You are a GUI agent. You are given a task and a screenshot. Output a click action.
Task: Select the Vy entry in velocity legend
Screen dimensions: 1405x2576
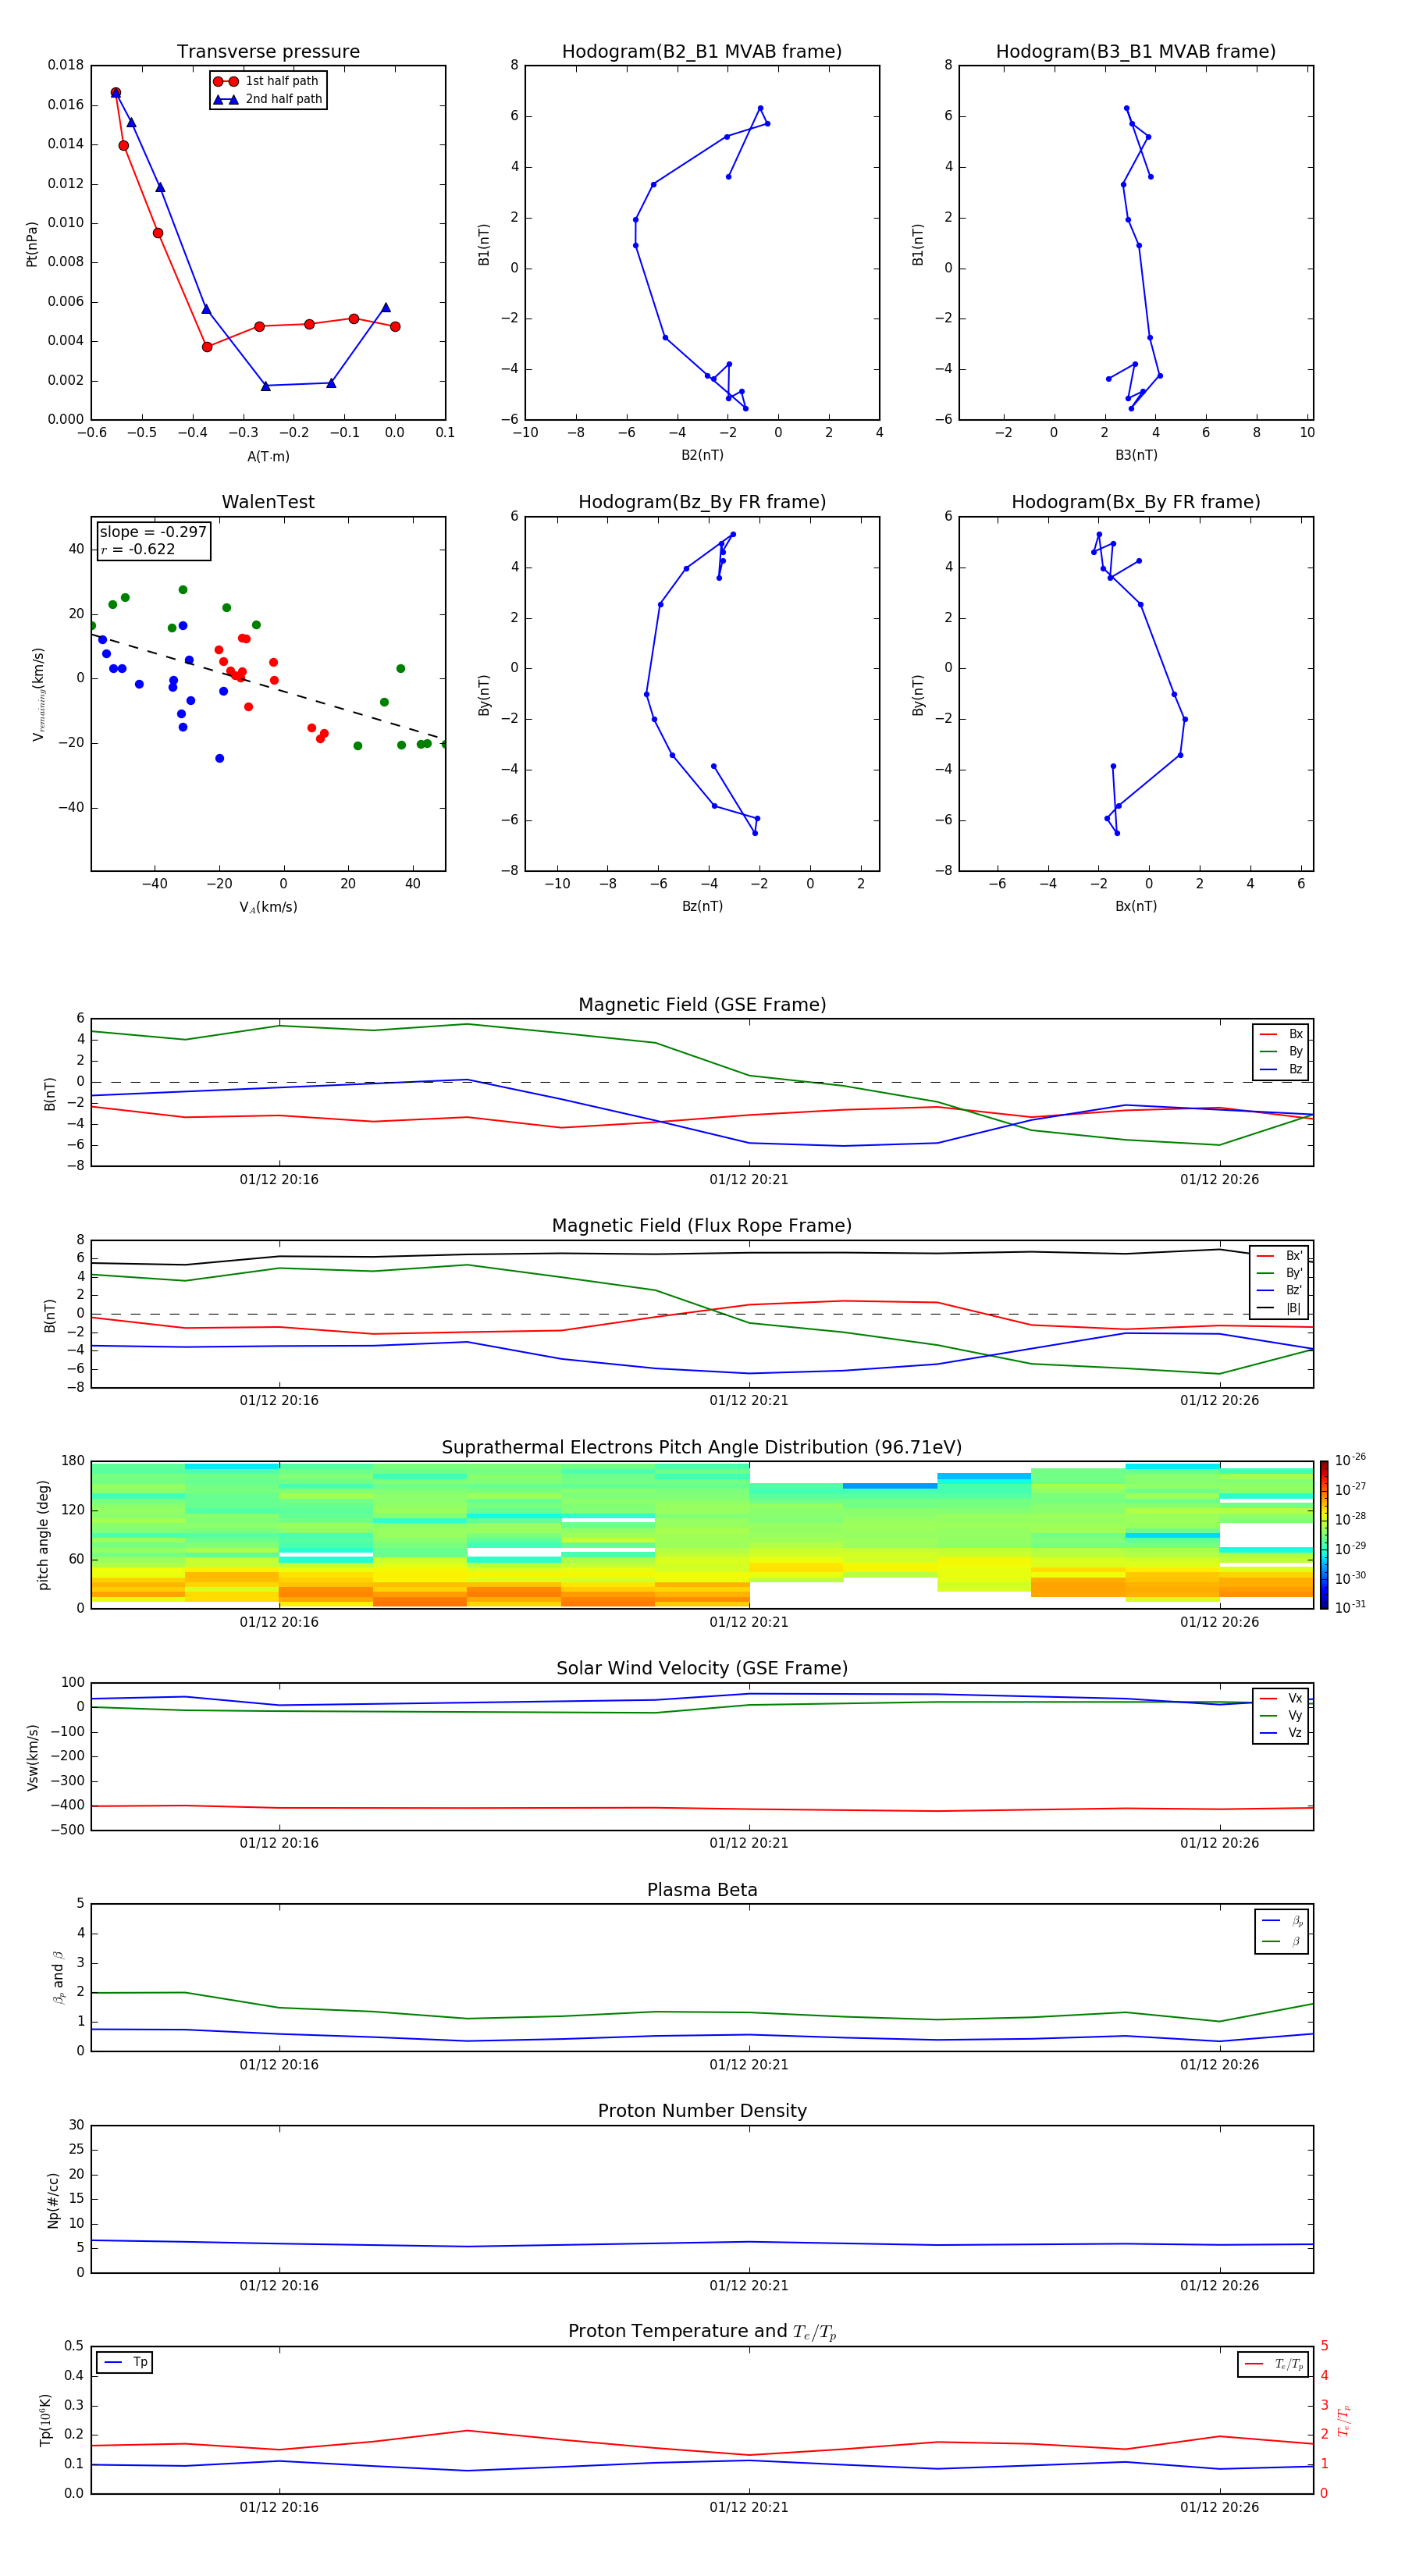coord(1281,1715)
